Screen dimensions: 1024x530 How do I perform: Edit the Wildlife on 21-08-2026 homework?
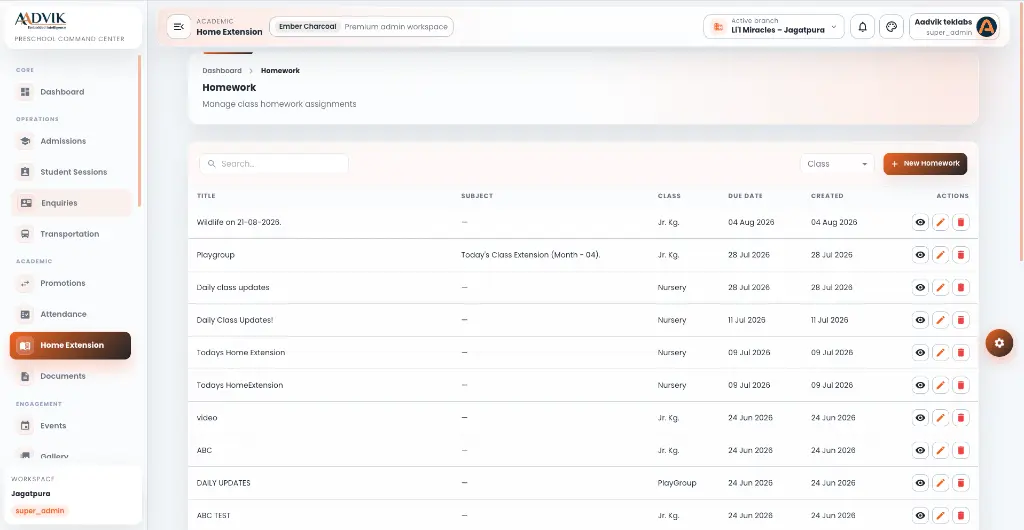click(x=940, y=223)
